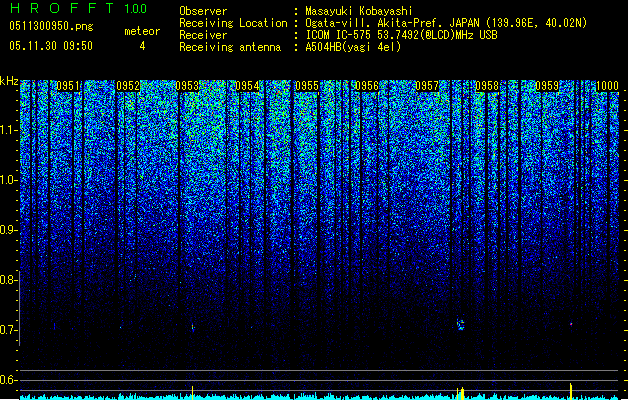
Task: Click the meteor echo blob near 0957
Action: [461, 324]
